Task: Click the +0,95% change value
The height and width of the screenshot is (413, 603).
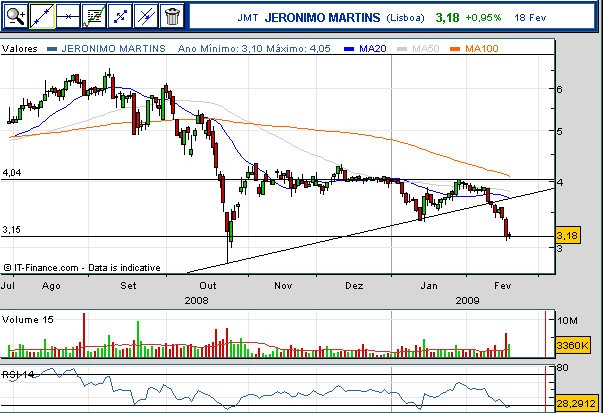Action: click(483, 18)
